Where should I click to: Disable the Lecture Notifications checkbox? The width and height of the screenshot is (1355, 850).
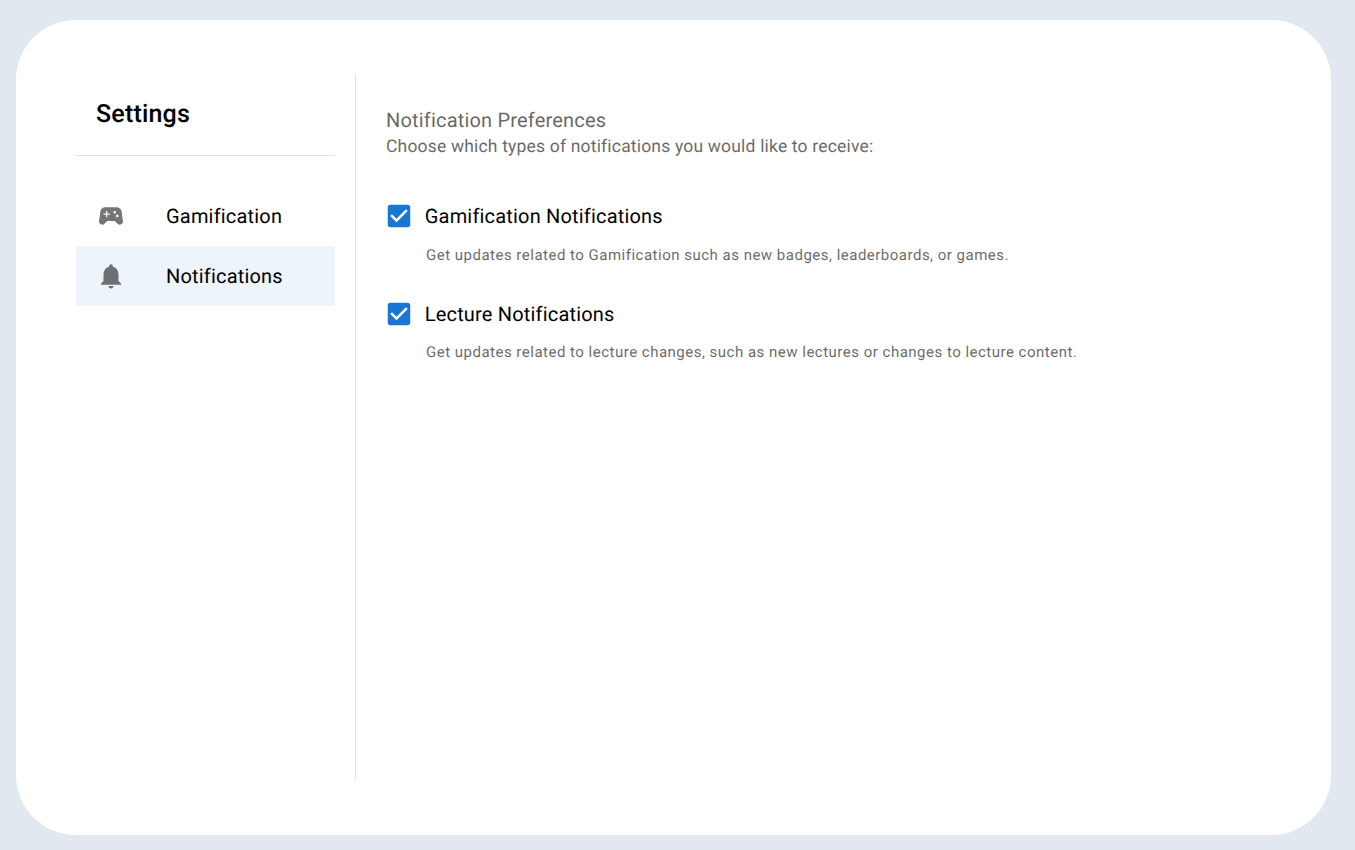(399, 314)
